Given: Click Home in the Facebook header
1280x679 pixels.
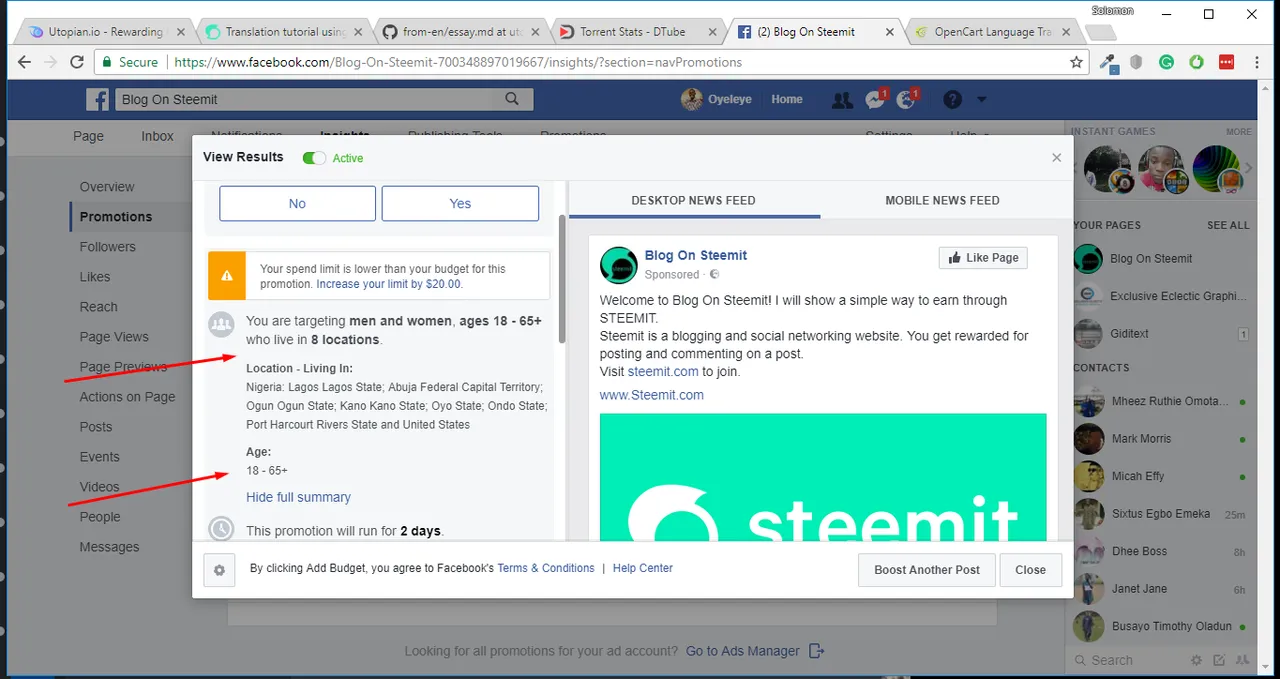Looking at the screenshot, I should pos(787,99).
